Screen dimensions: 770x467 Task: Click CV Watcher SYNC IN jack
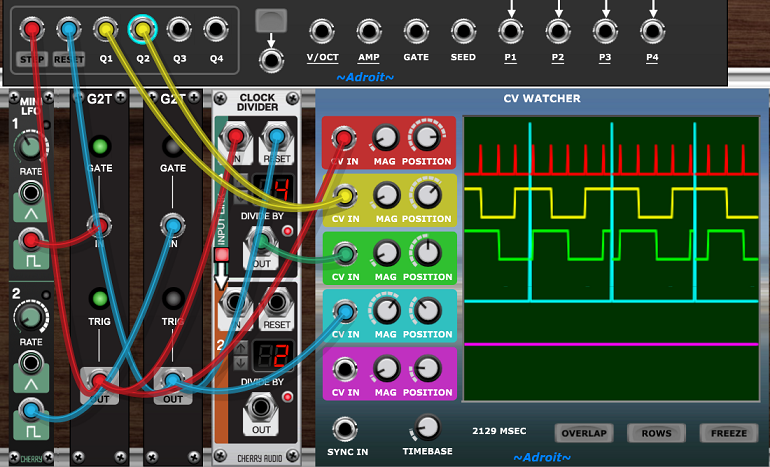pyautogui.click(x=345, y=430)
